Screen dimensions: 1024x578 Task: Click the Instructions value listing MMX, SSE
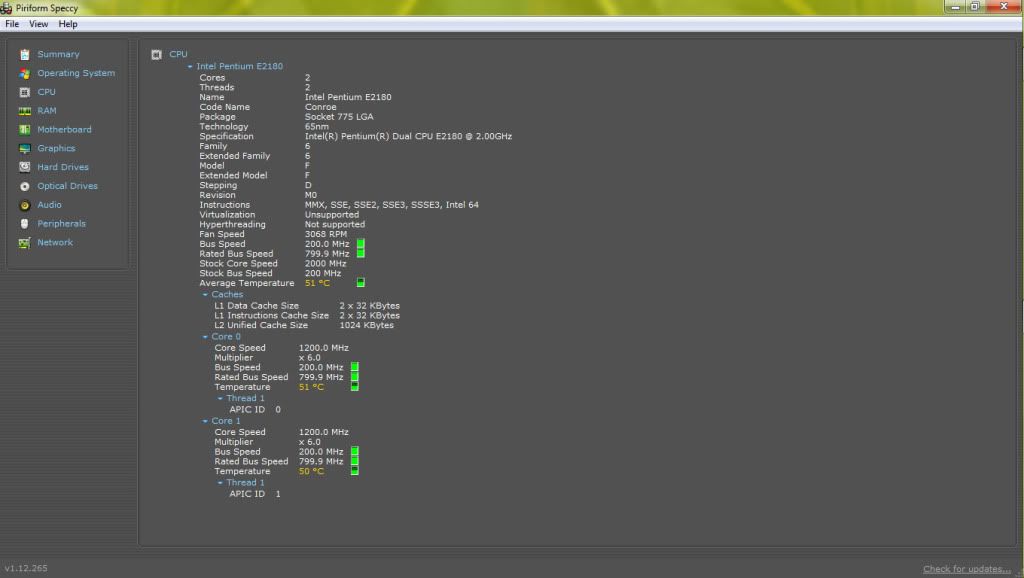(392, 205)
